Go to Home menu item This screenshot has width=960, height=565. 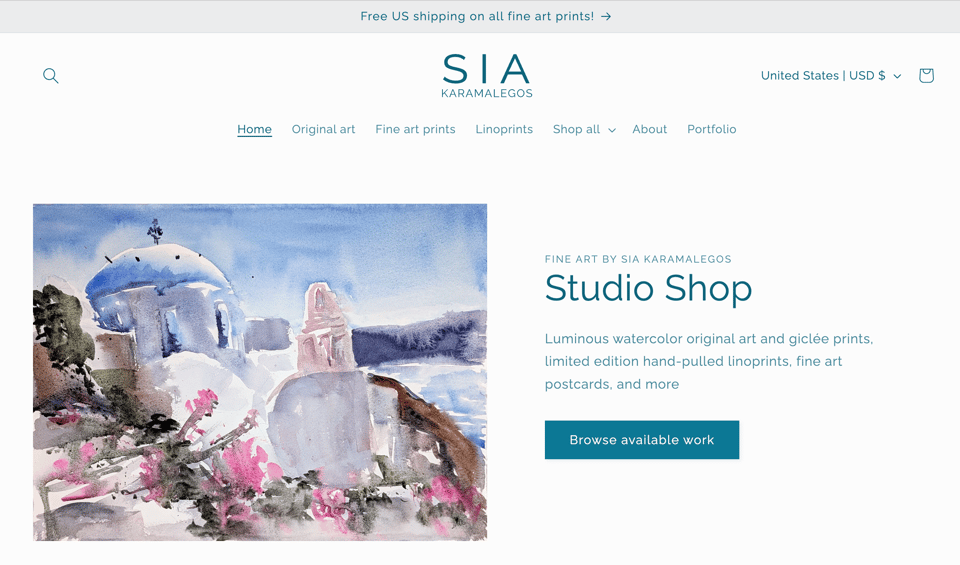255,129
